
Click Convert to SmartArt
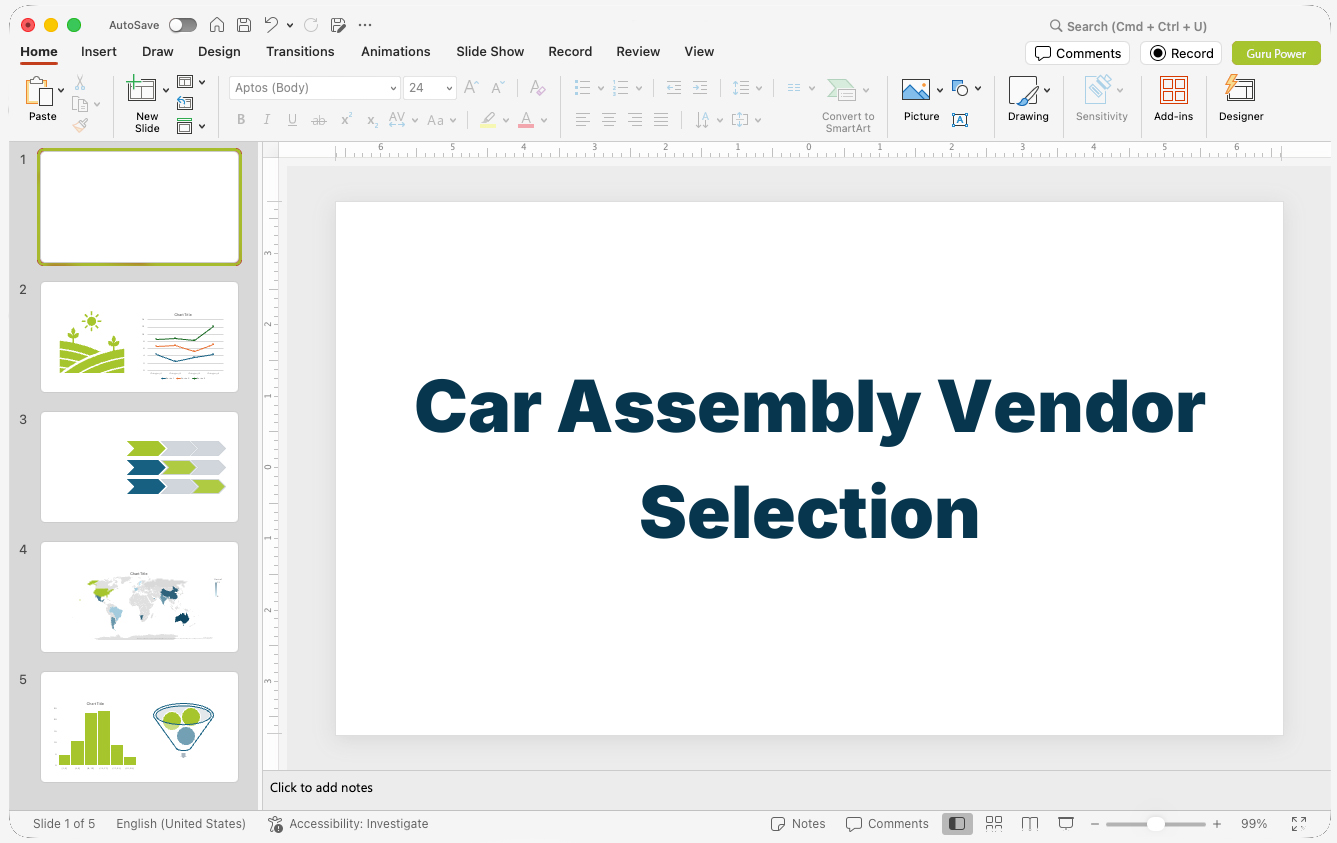click(847, 105)
